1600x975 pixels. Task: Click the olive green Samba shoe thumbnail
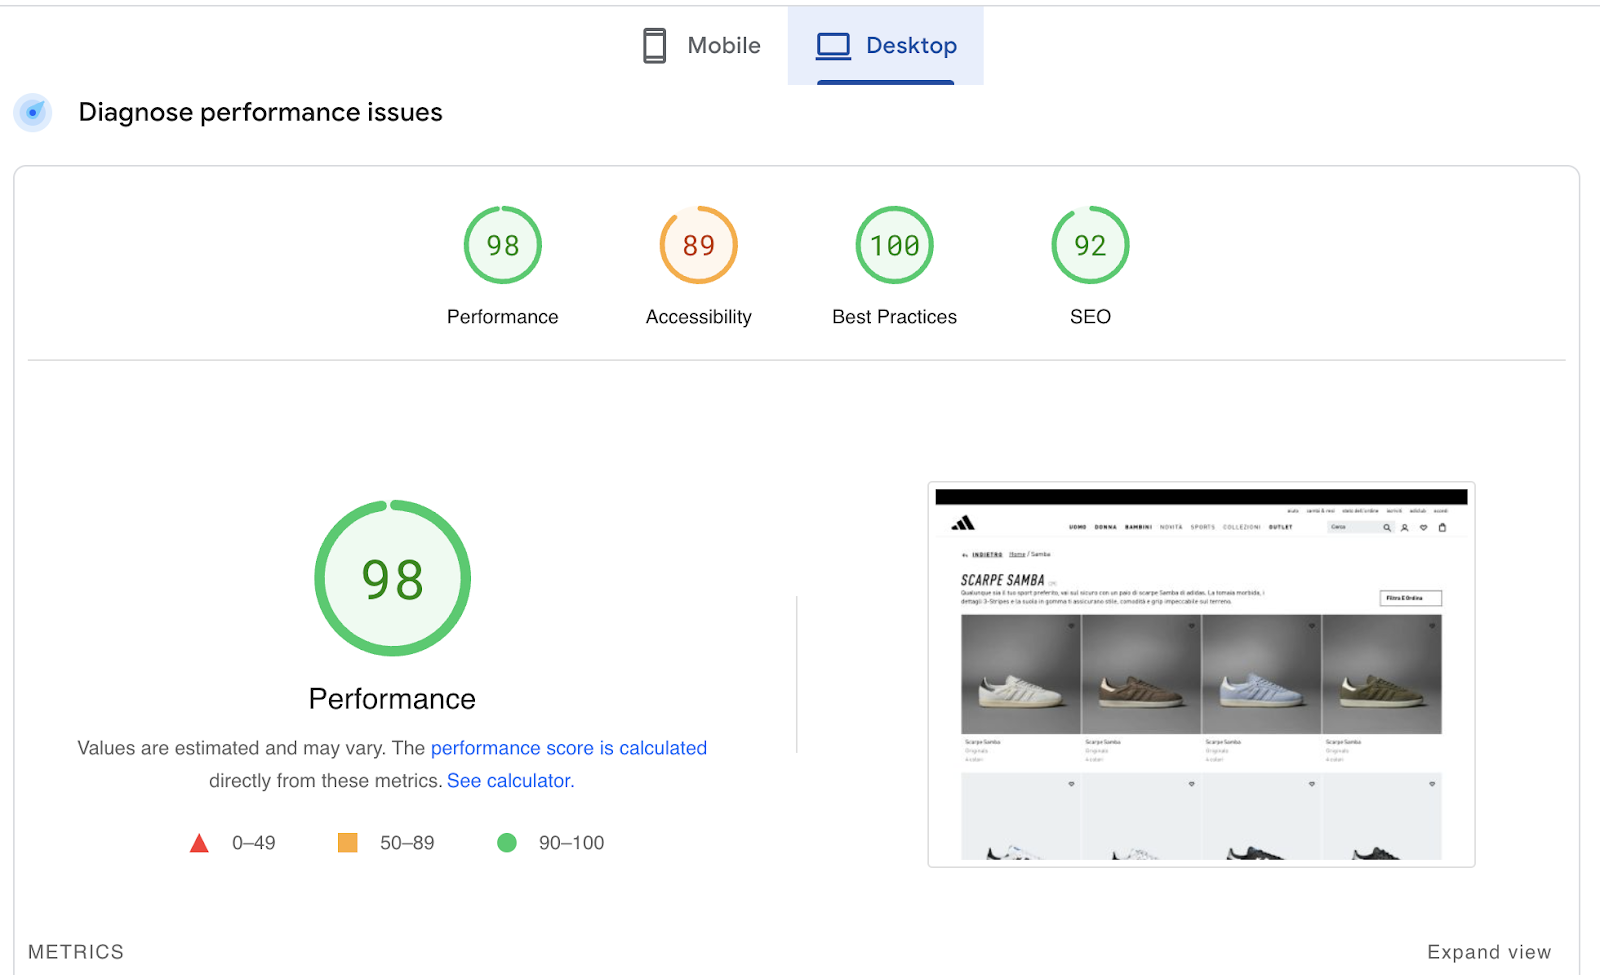tap(1382, 674)
